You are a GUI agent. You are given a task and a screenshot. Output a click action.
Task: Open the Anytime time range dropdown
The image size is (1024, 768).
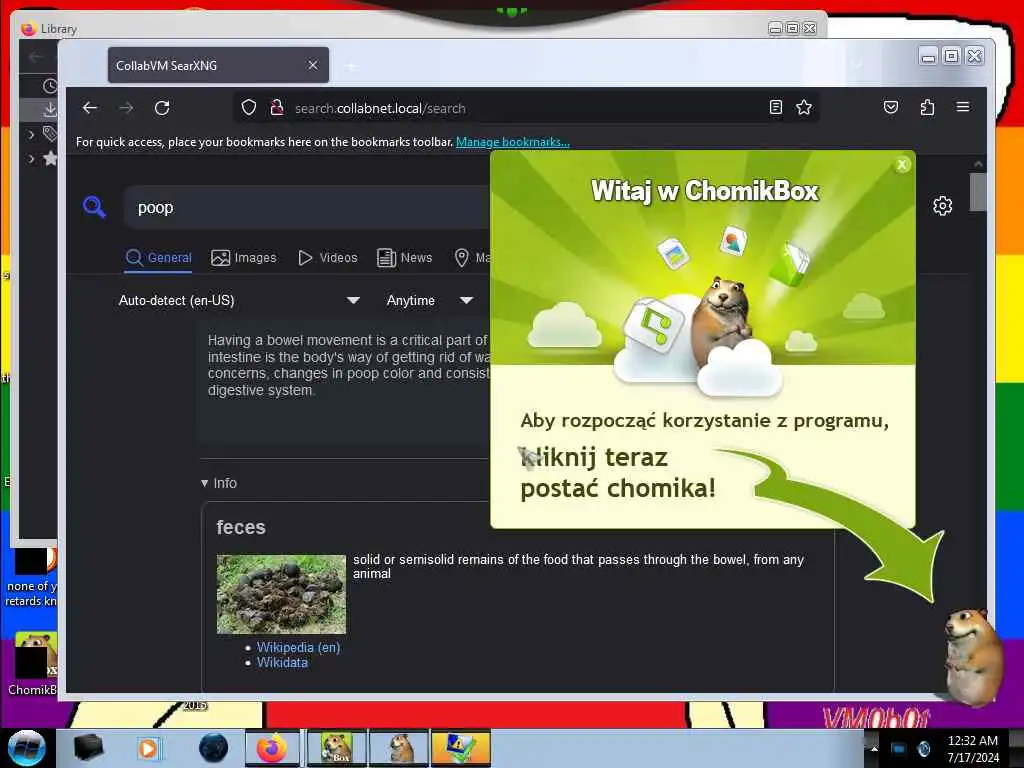pos(429,300)
